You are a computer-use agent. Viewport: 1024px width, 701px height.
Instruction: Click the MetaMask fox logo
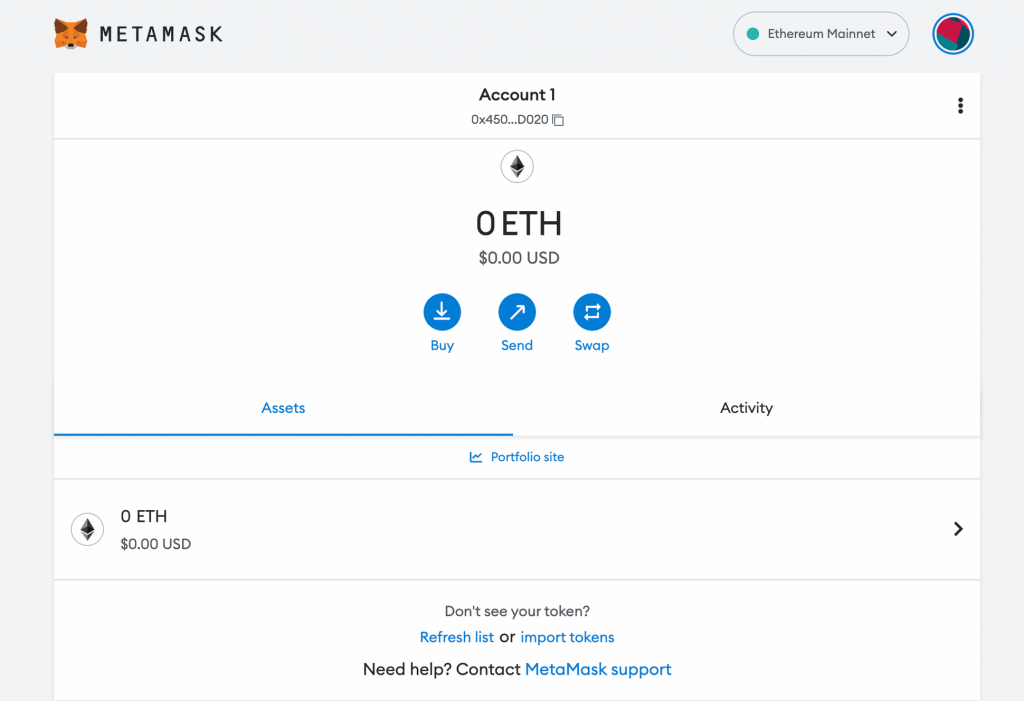71,34
